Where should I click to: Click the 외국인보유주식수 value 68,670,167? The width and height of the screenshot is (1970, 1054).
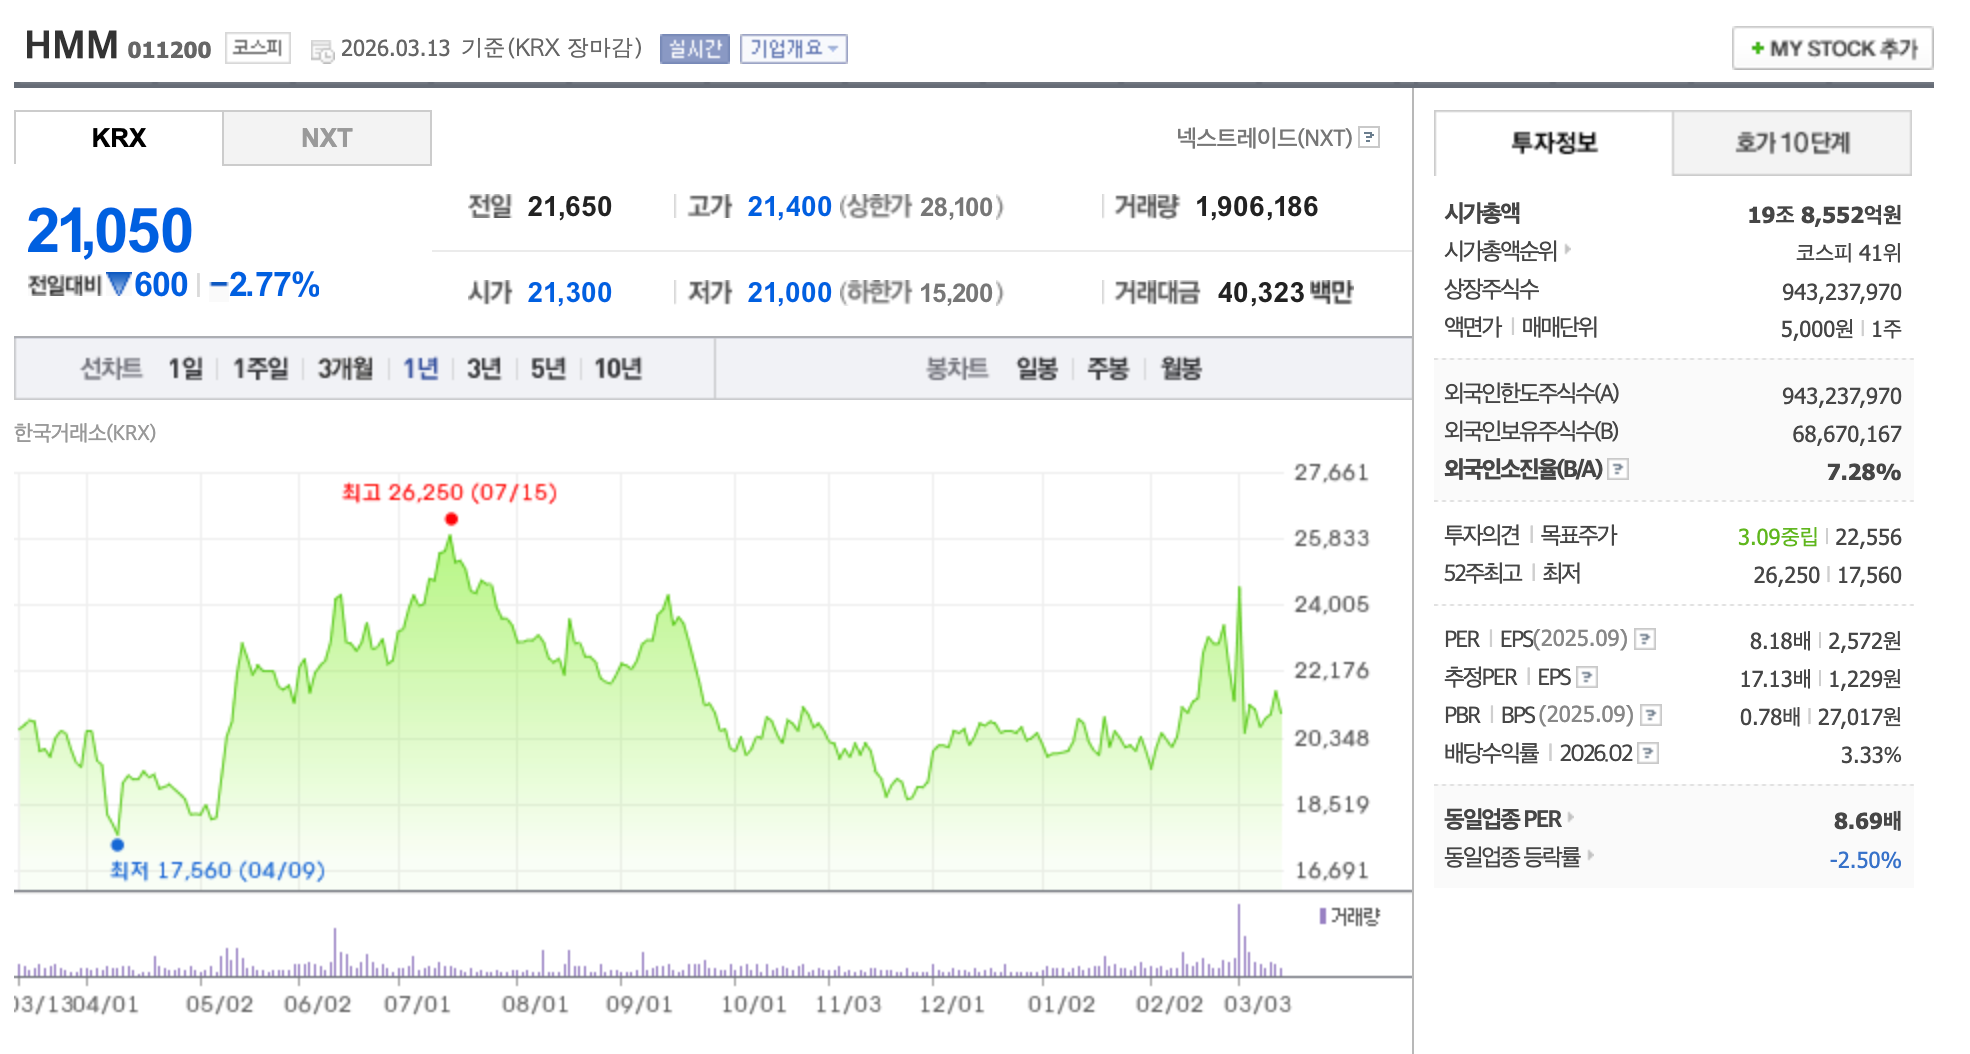coord(1846,434)
